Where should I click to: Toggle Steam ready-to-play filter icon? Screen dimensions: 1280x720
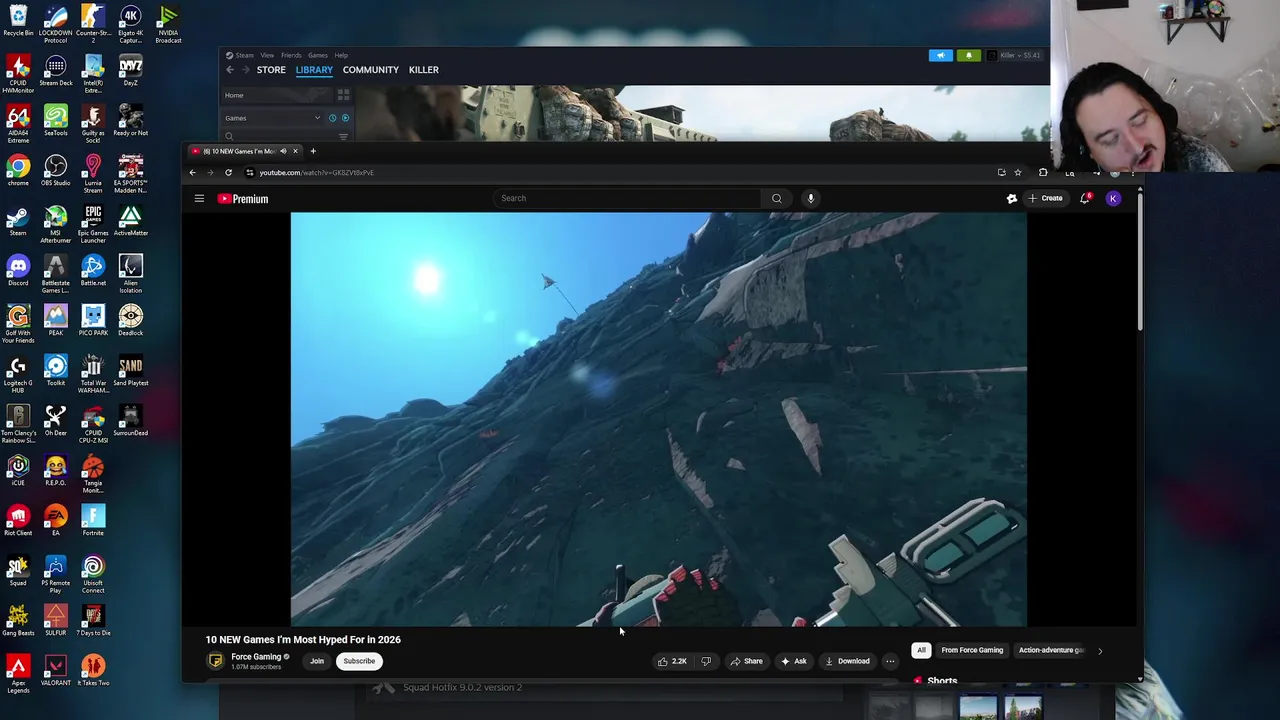pyautogui.click(x=345, y=118)
